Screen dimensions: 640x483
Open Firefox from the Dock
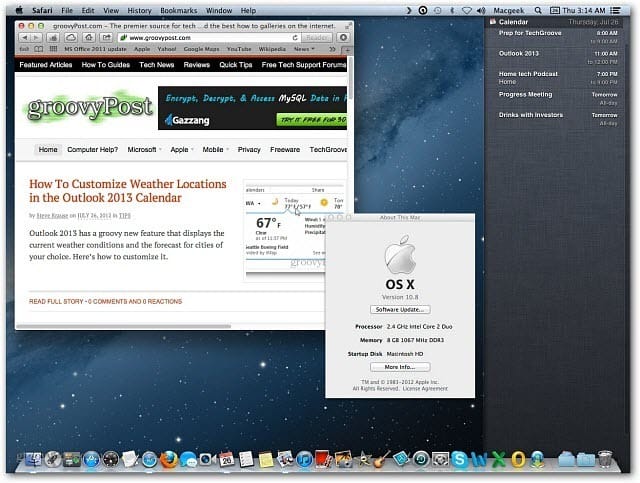click(x=169, y=460)
